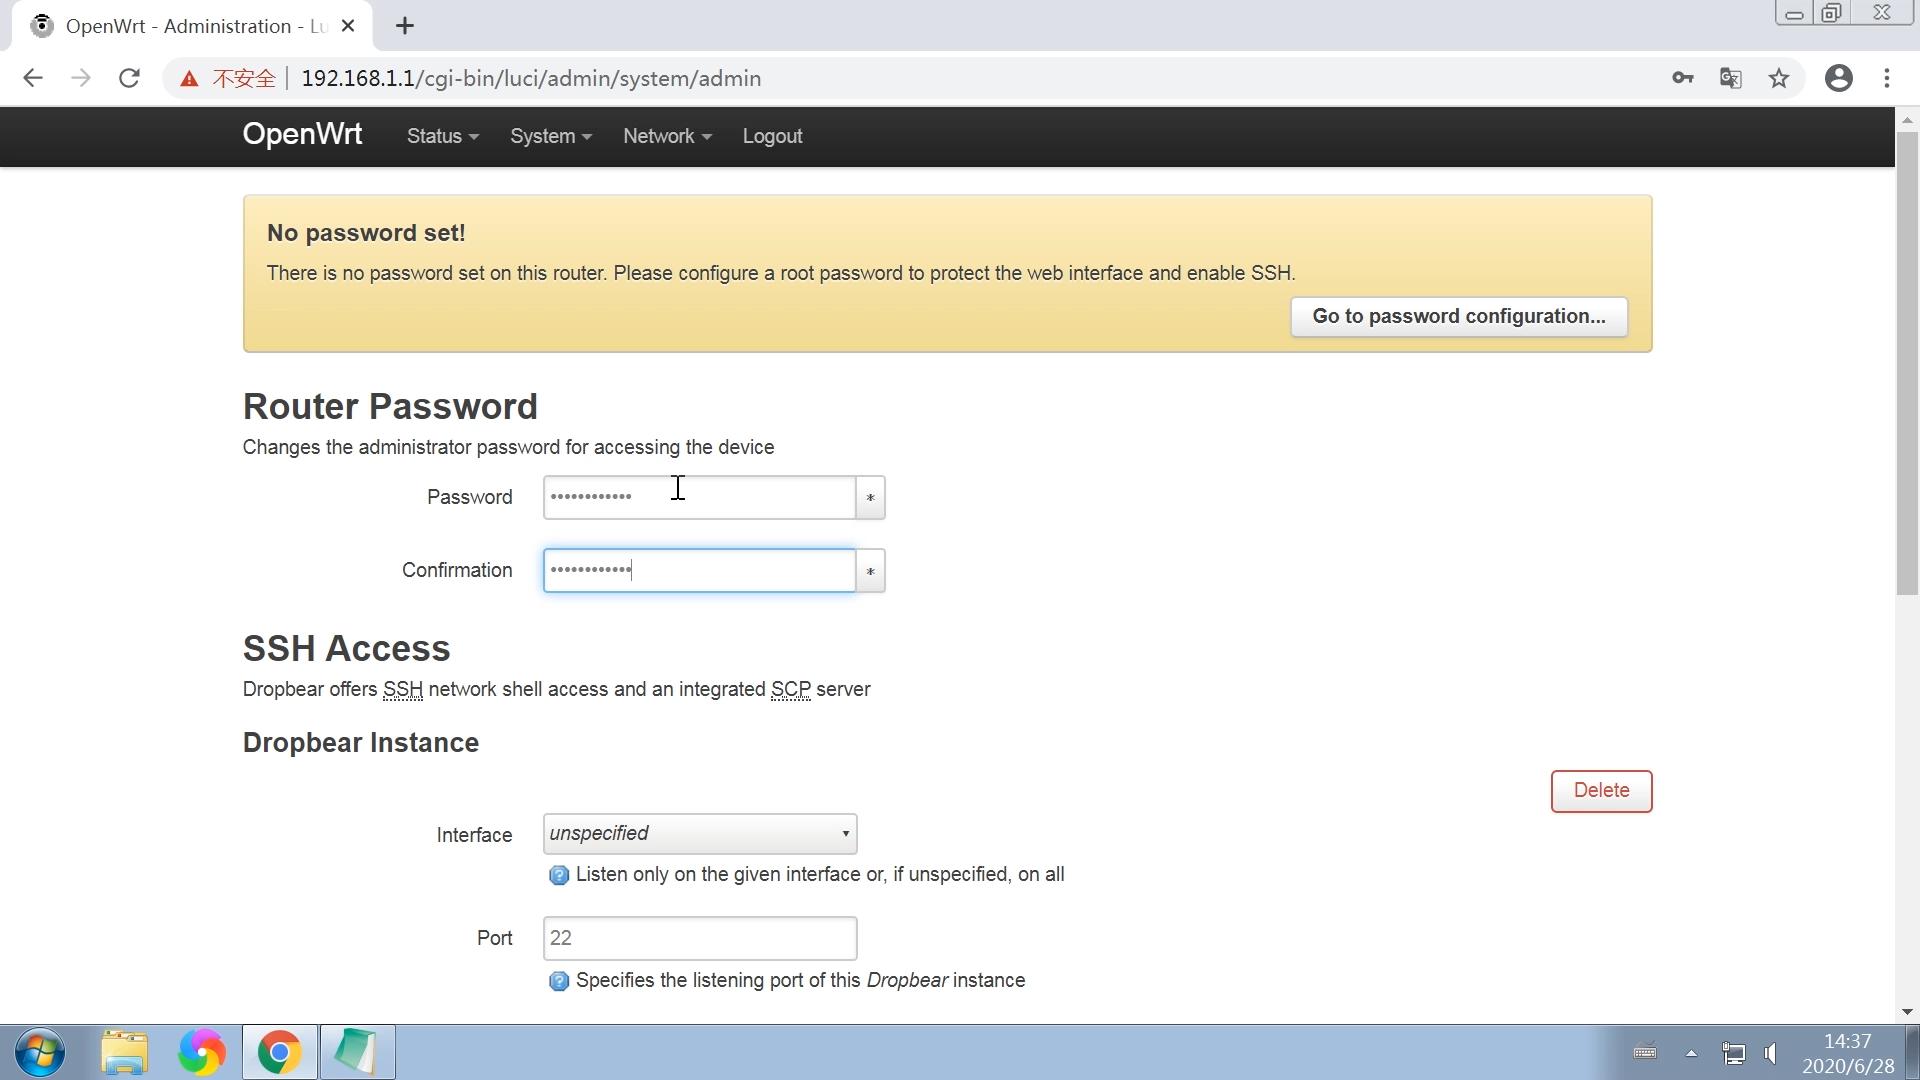Image resolution: width=1920 pixels, height=1080 pixels.
Task: Open the Chrome profile avatar icon
Action: (x=1838, y=78)
